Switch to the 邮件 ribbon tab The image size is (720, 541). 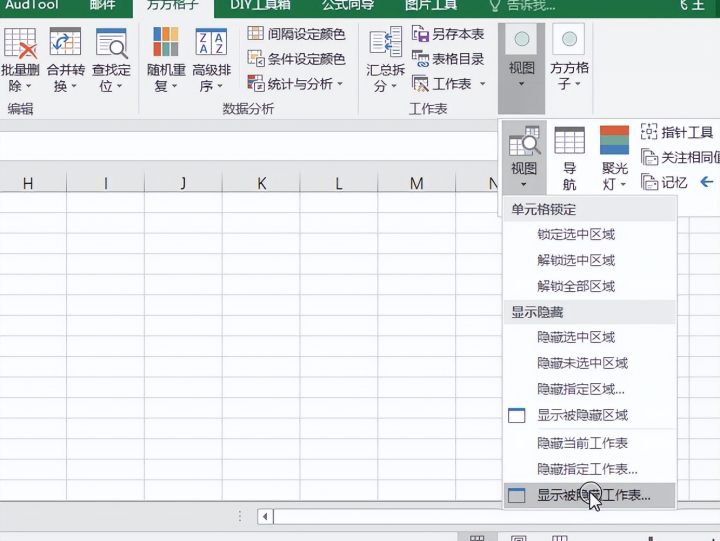(x=102, y=6)
